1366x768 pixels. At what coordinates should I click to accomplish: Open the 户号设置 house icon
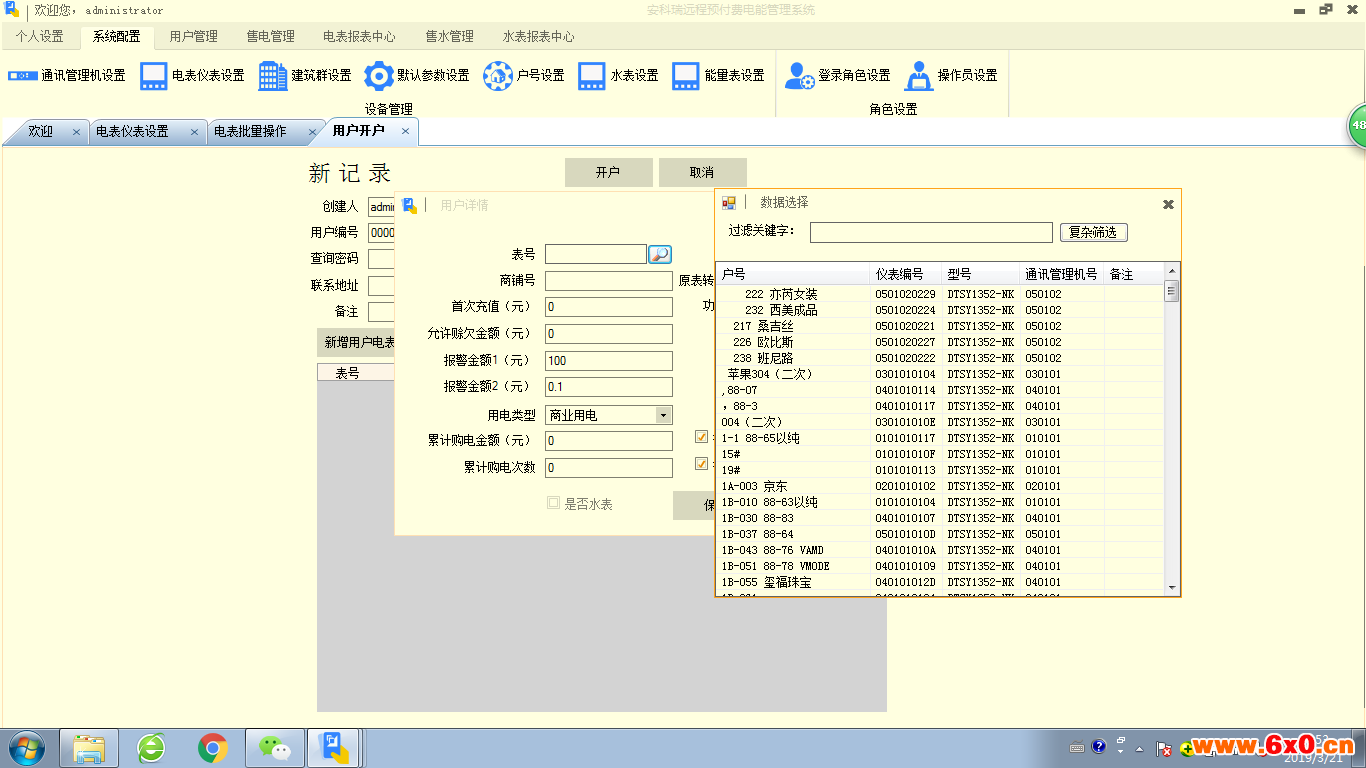click(498, 76)
